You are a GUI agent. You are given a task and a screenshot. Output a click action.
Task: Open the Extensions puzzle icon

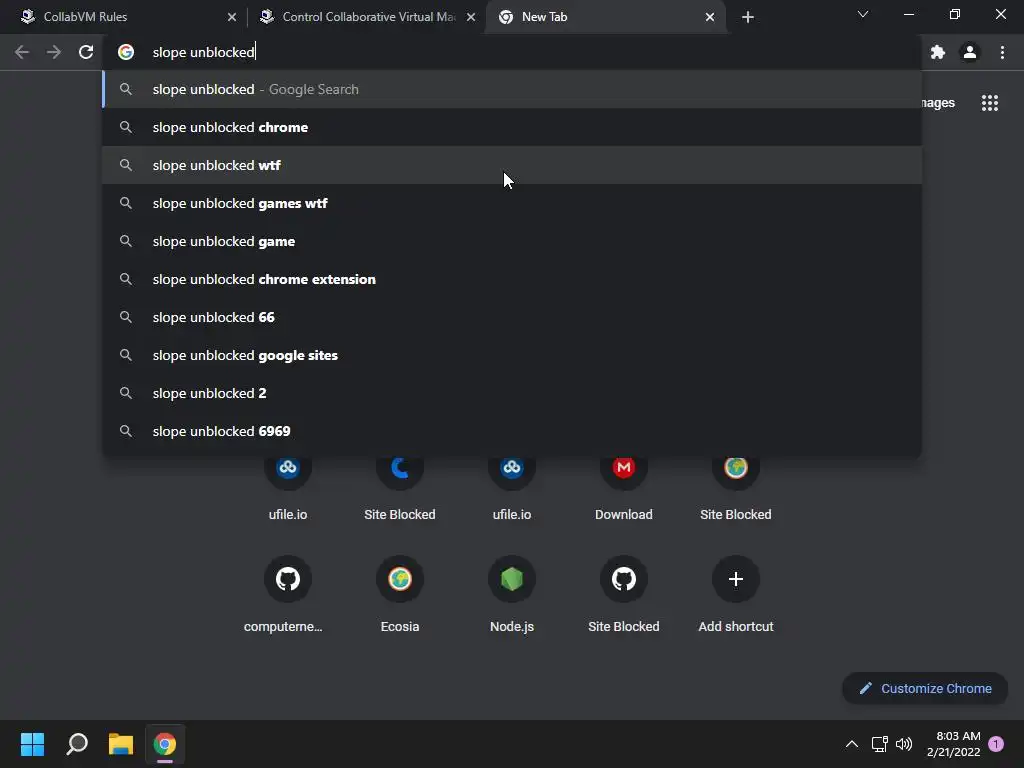pos(938,52)
